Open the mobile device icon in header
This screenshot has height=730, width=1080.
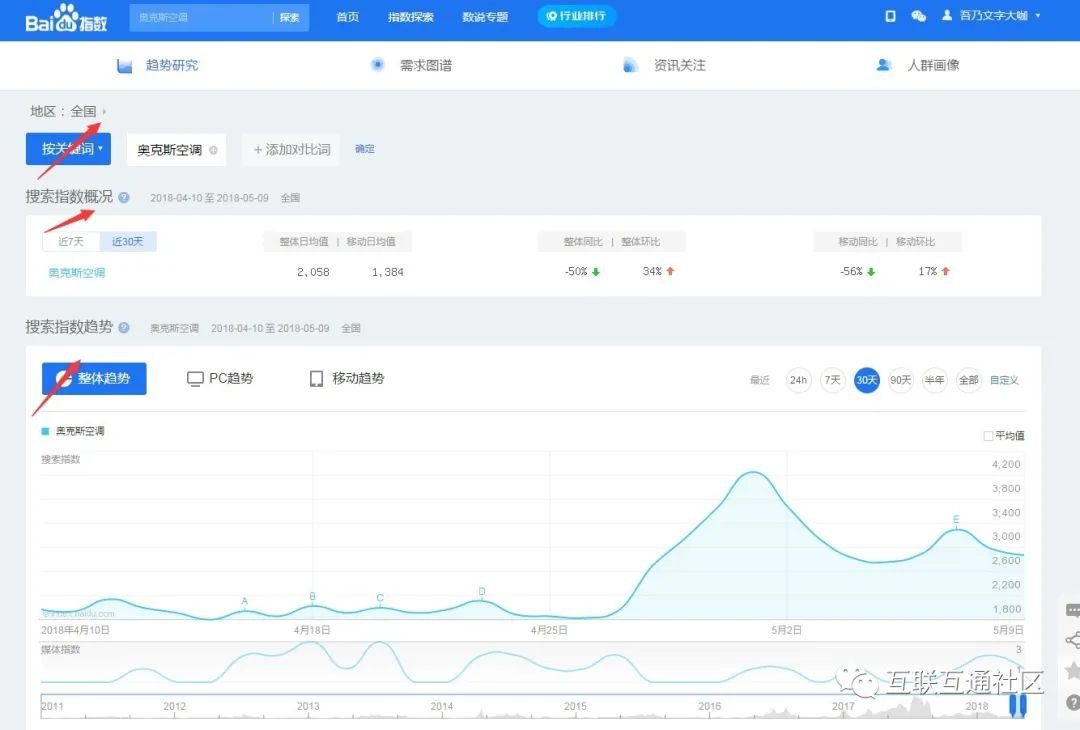890,17
